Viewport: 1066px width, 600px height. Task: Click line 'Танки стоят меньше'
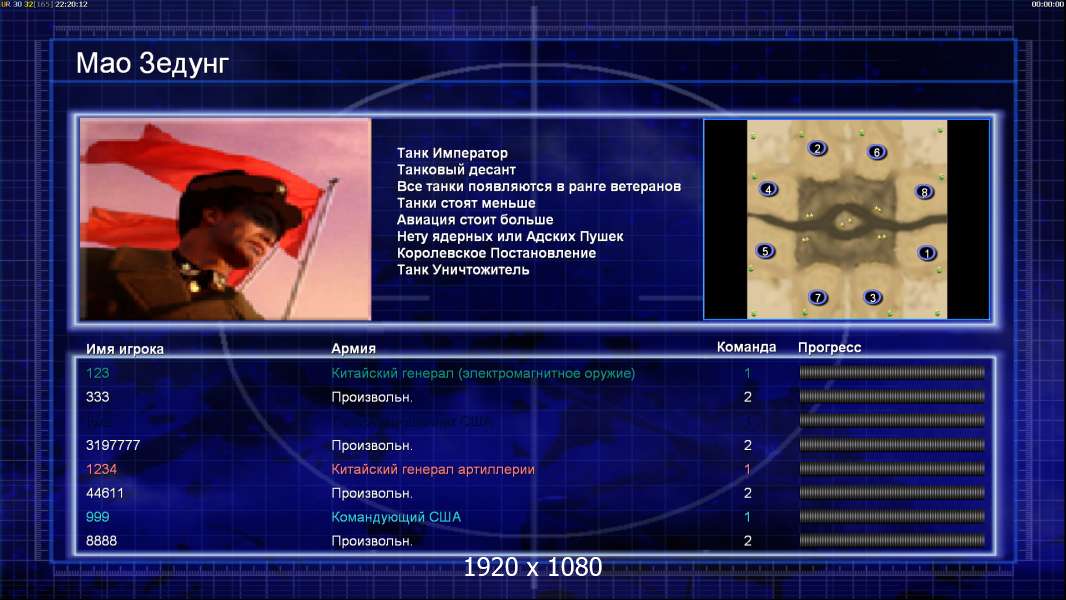466,203
